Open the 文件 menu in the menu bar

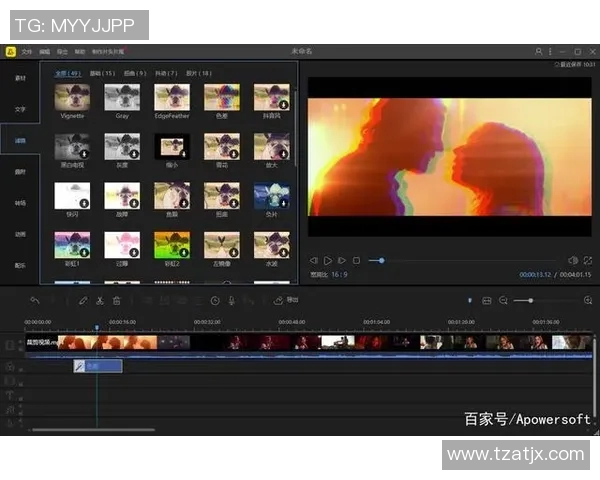click(x=27, y=51)
